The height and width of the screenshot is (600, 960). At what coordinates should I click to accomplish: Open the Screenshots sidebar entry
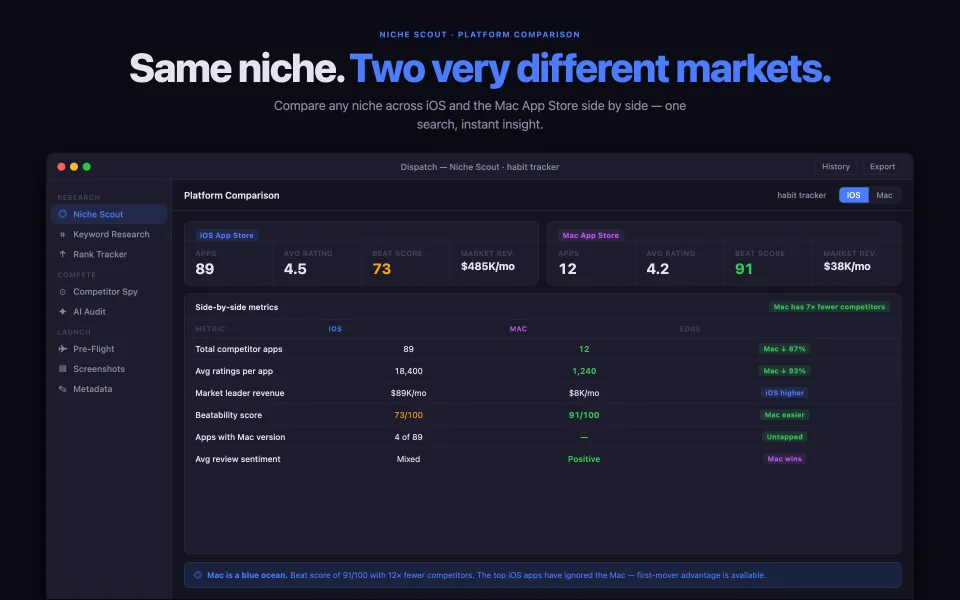(109, 369)
